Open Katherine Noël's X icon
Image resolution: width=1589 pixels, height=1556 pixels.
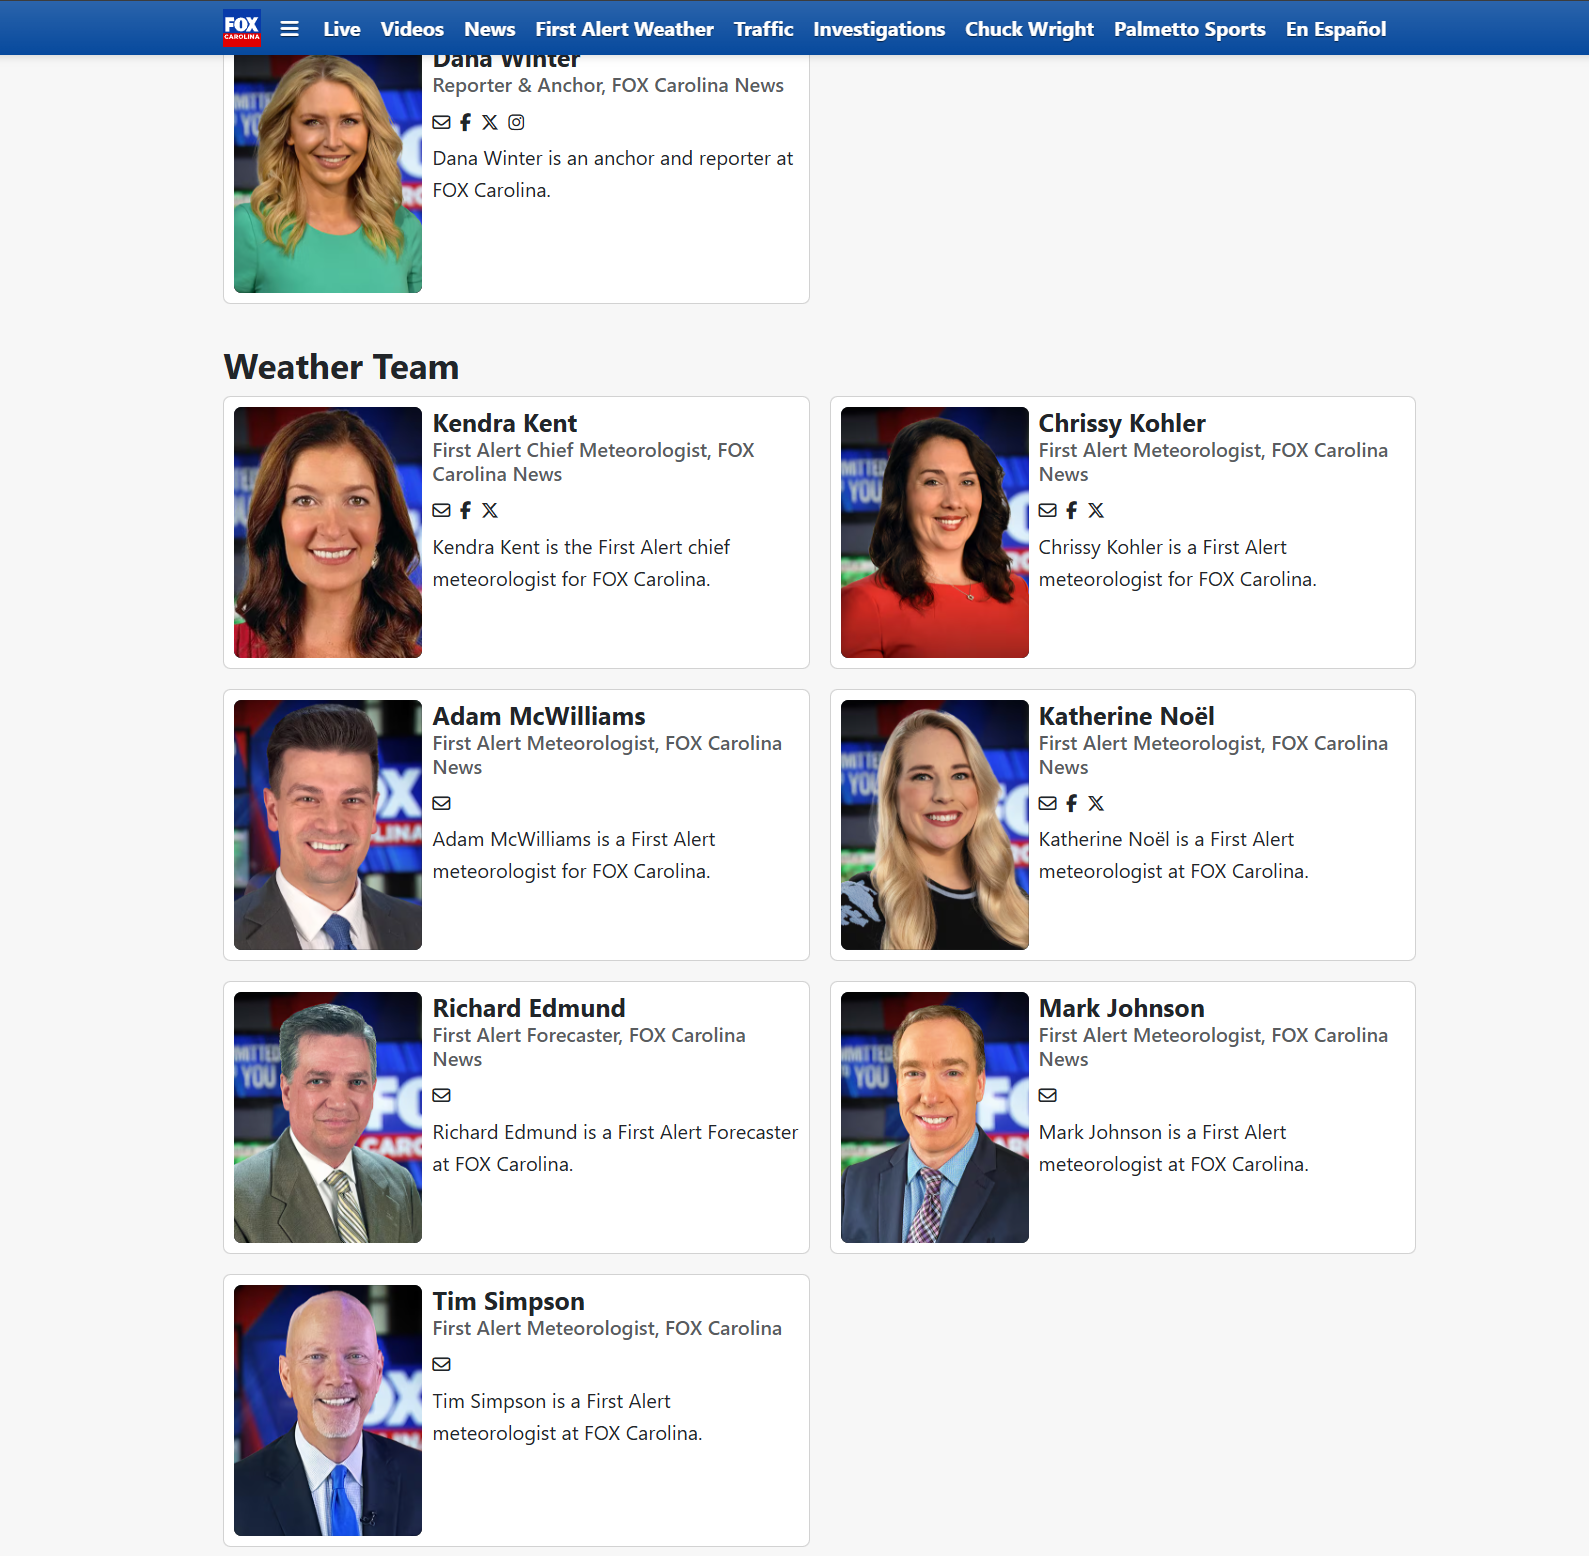[1096, 803]
